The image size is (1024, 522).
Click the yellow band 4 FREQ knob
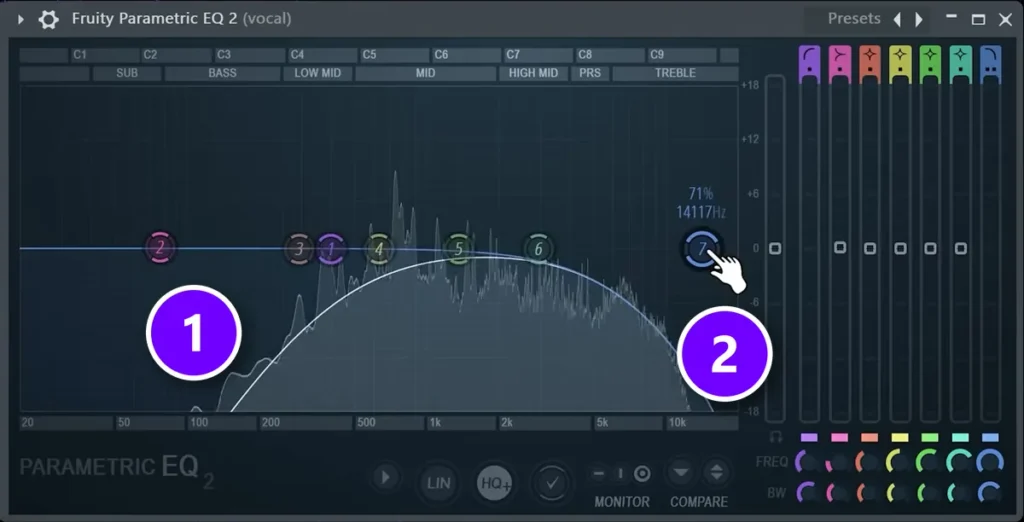[899, 462]
